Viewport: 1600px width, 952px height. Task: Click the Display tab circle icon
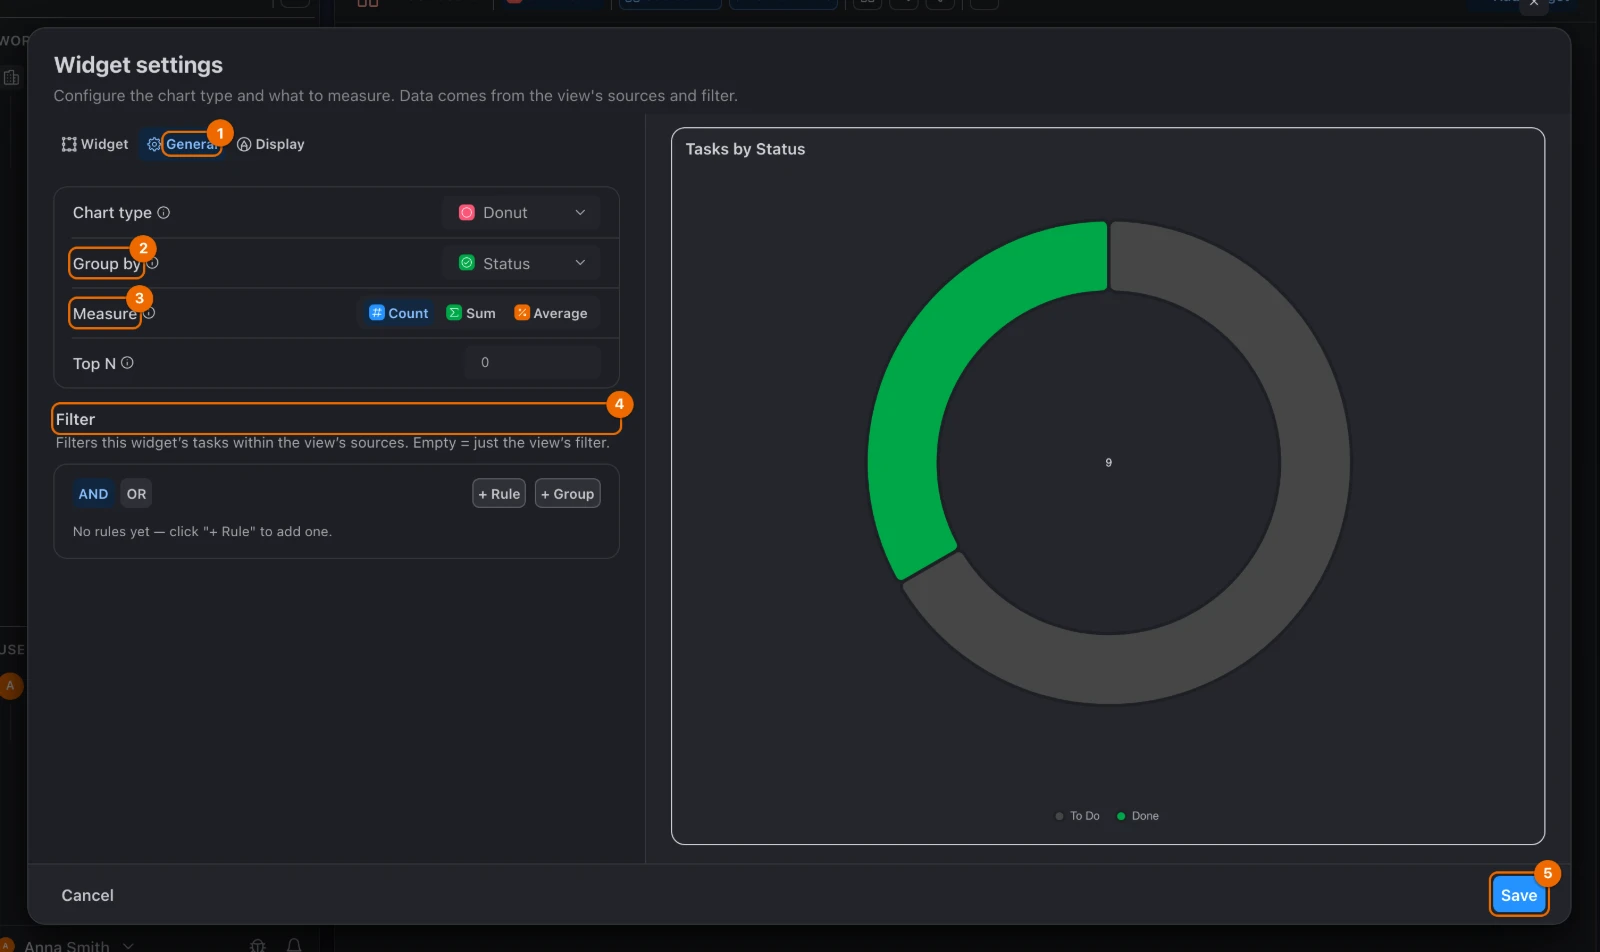tap(244, 144)
